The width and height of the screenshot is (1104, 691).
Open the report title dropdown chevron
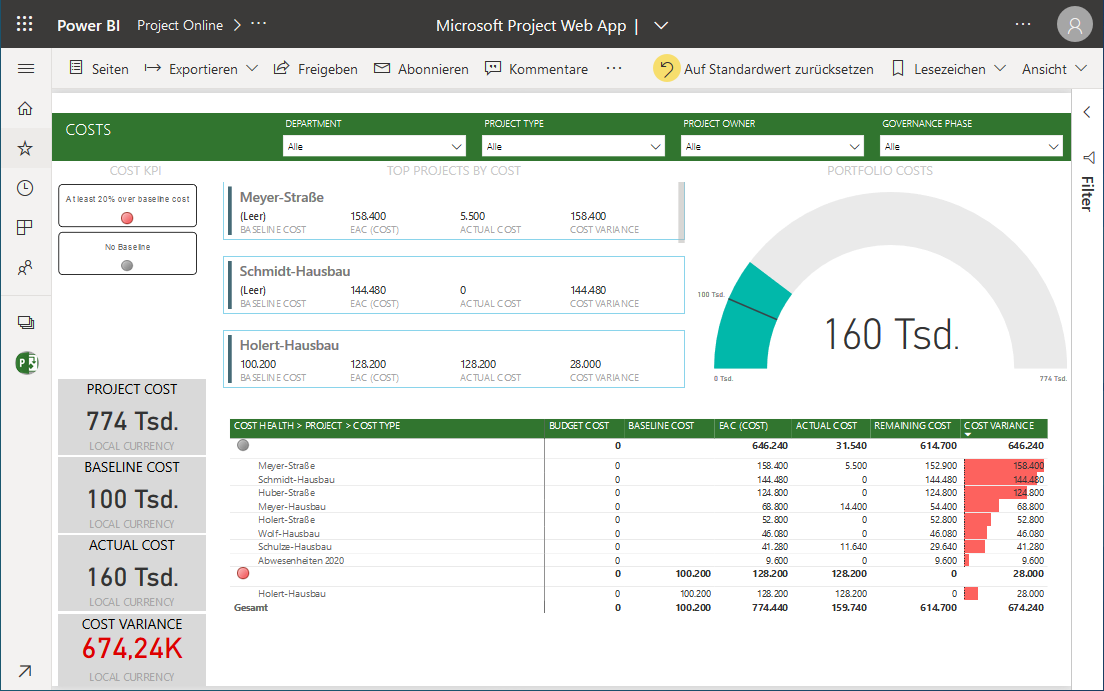click(660, 25)
